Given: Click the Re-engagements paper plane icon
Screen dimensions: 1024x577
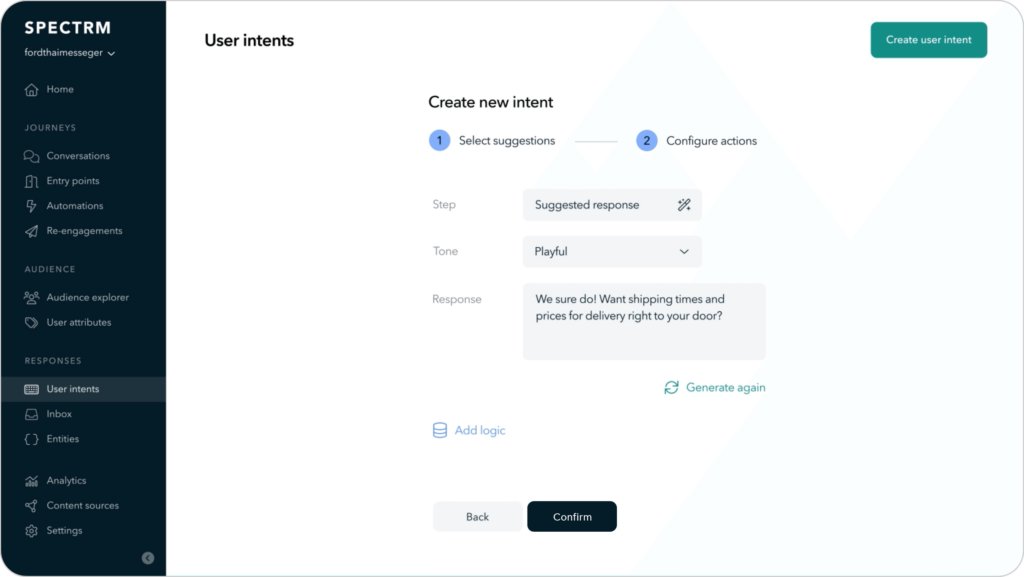Looking at the screenshot, I should pyautogui.click(x=31, y=231).
